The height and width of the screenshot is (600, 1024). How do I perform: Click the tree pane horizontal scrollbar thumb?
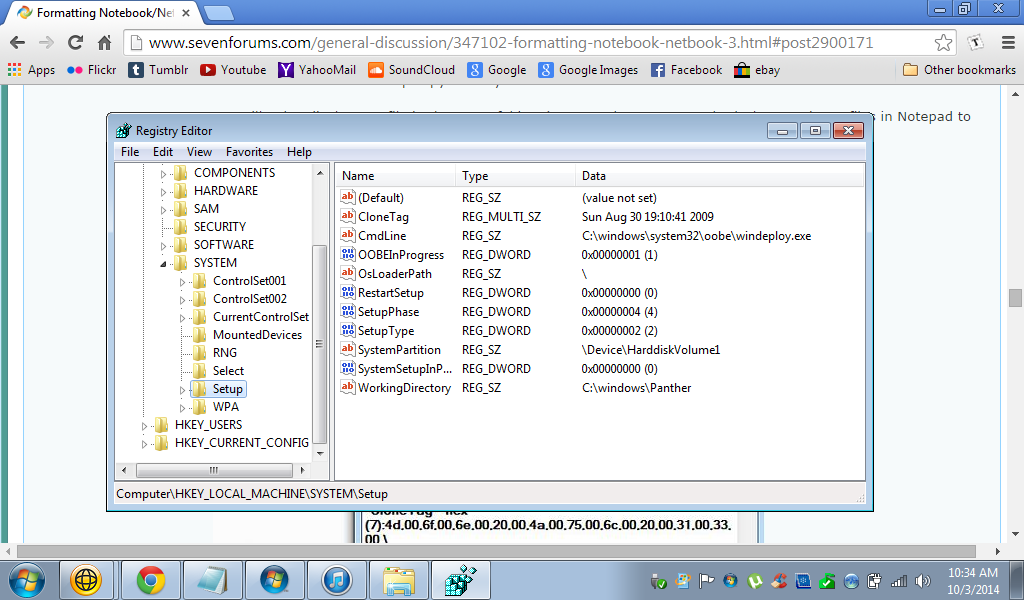point(214,470)
